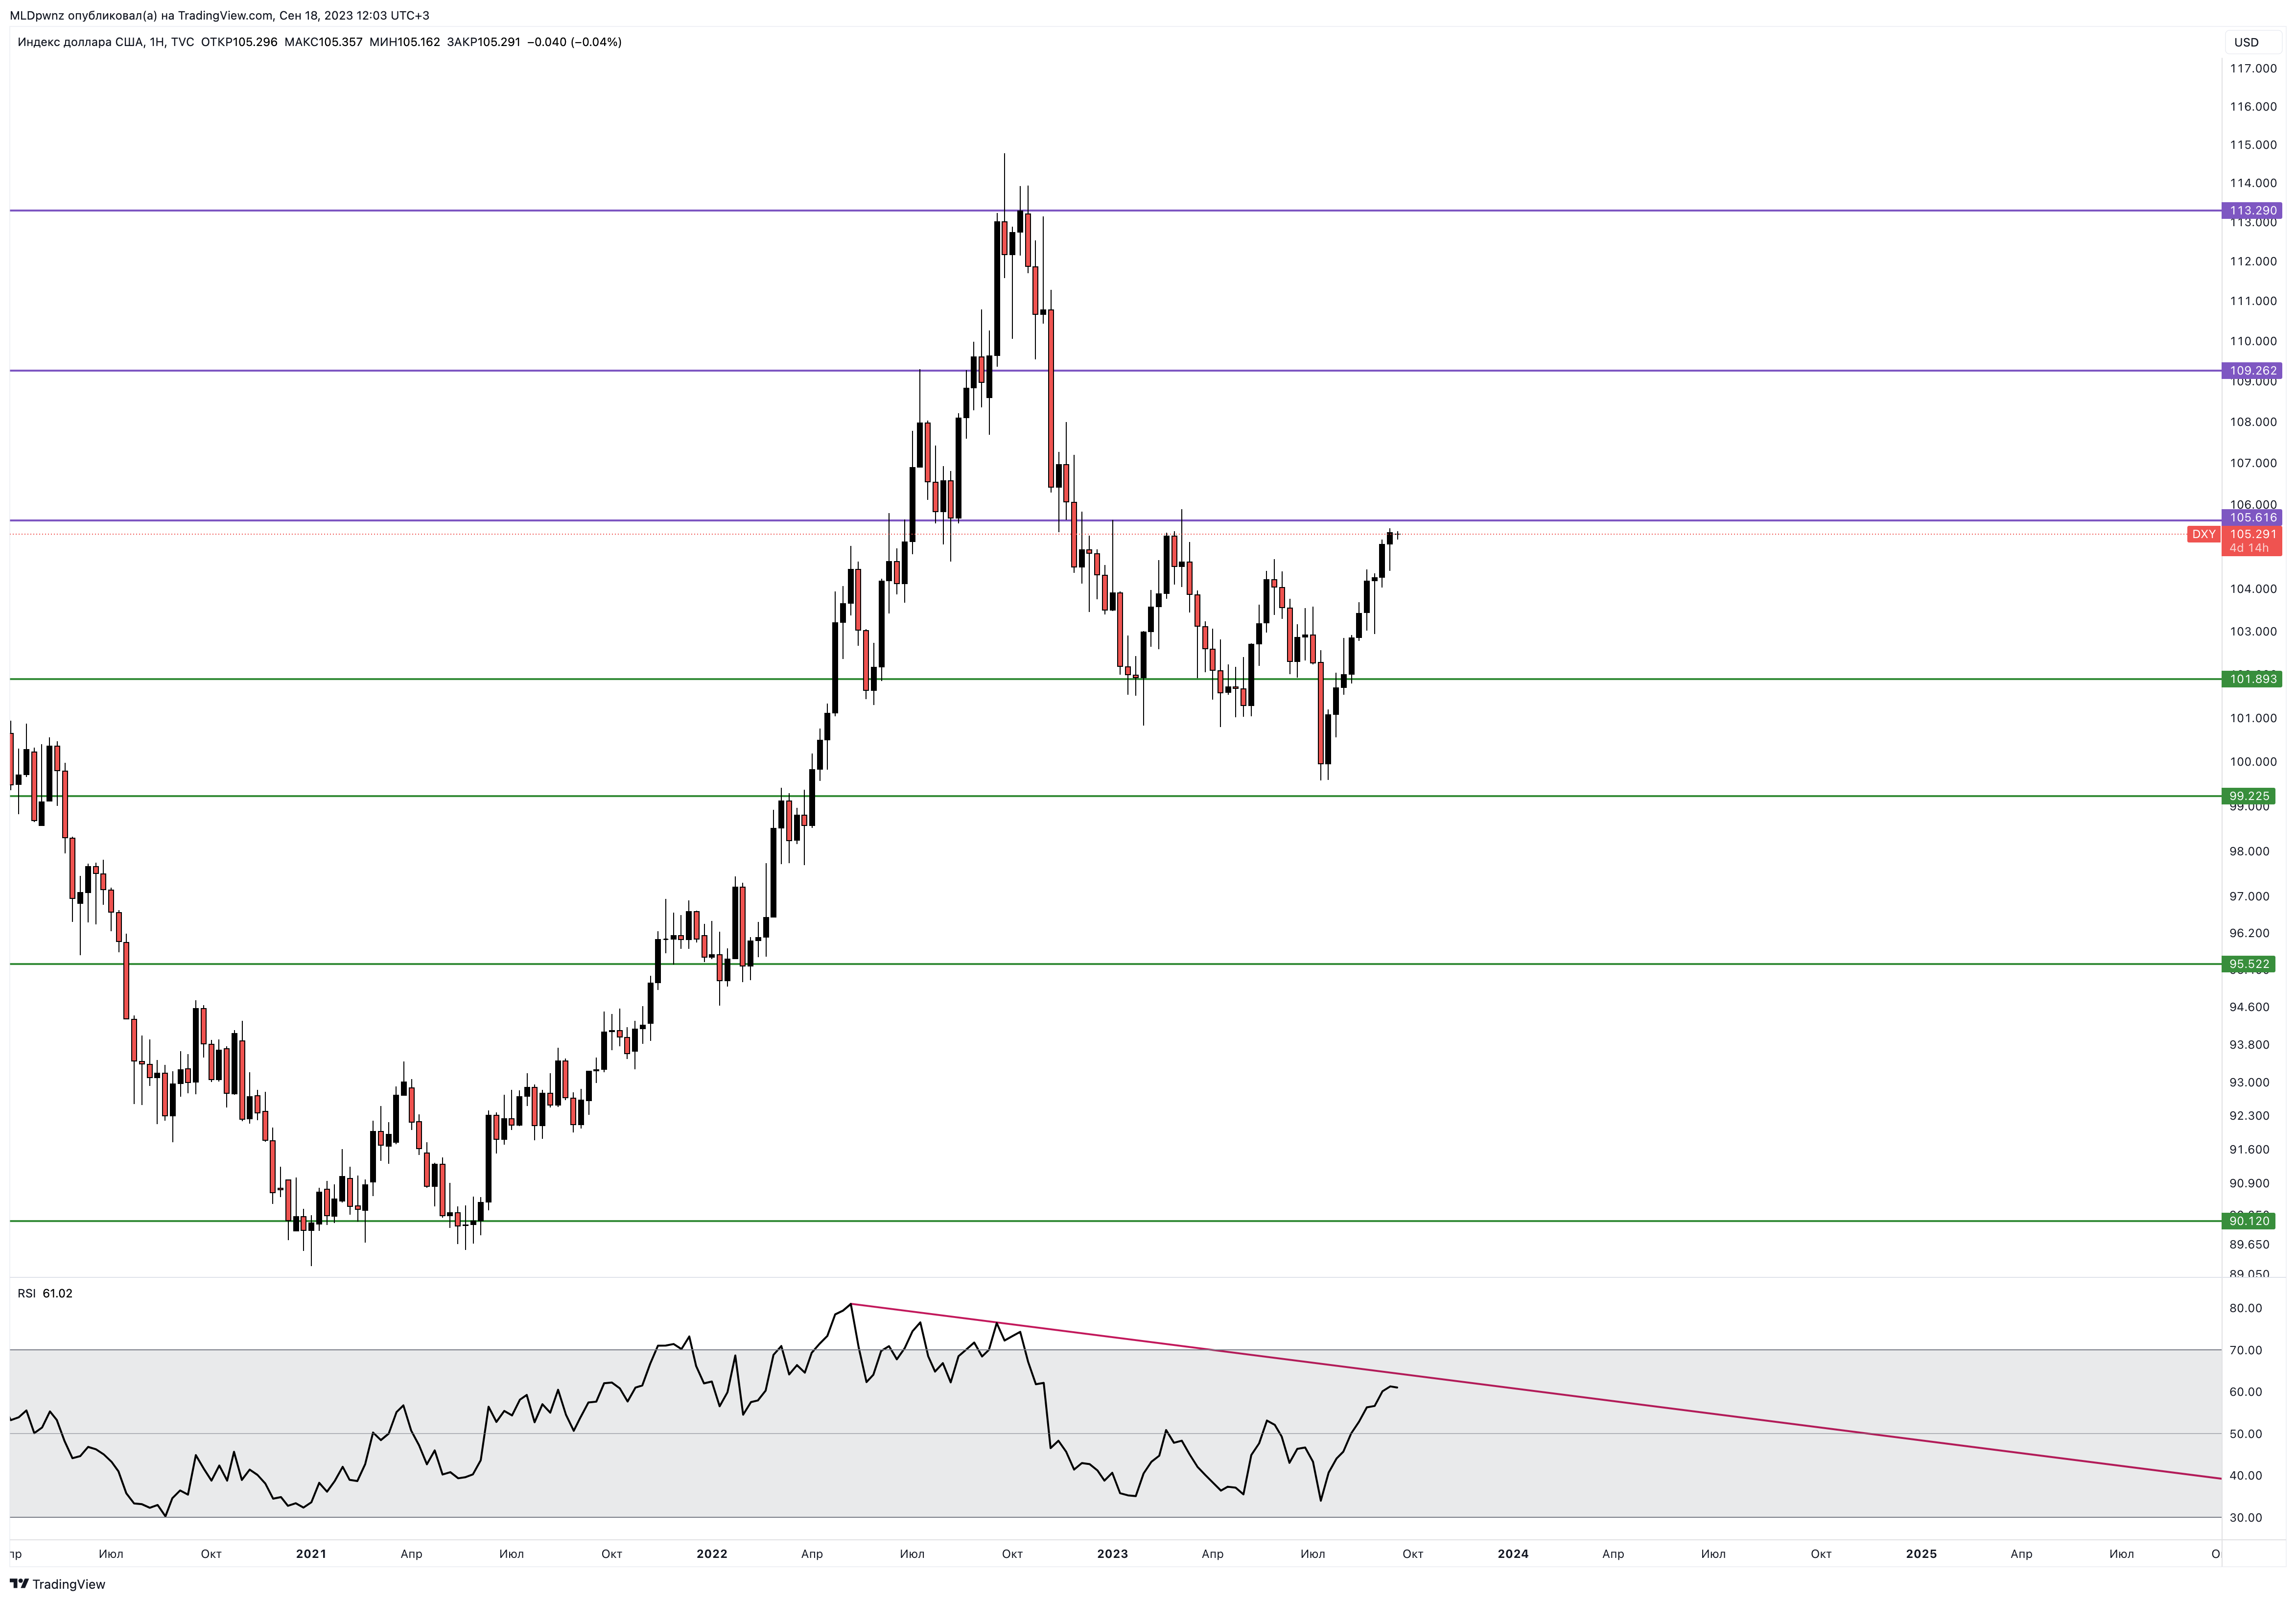Click the 109.262 purple price label
The width and height of the screenshot is (2296, 1601).
2253,370
